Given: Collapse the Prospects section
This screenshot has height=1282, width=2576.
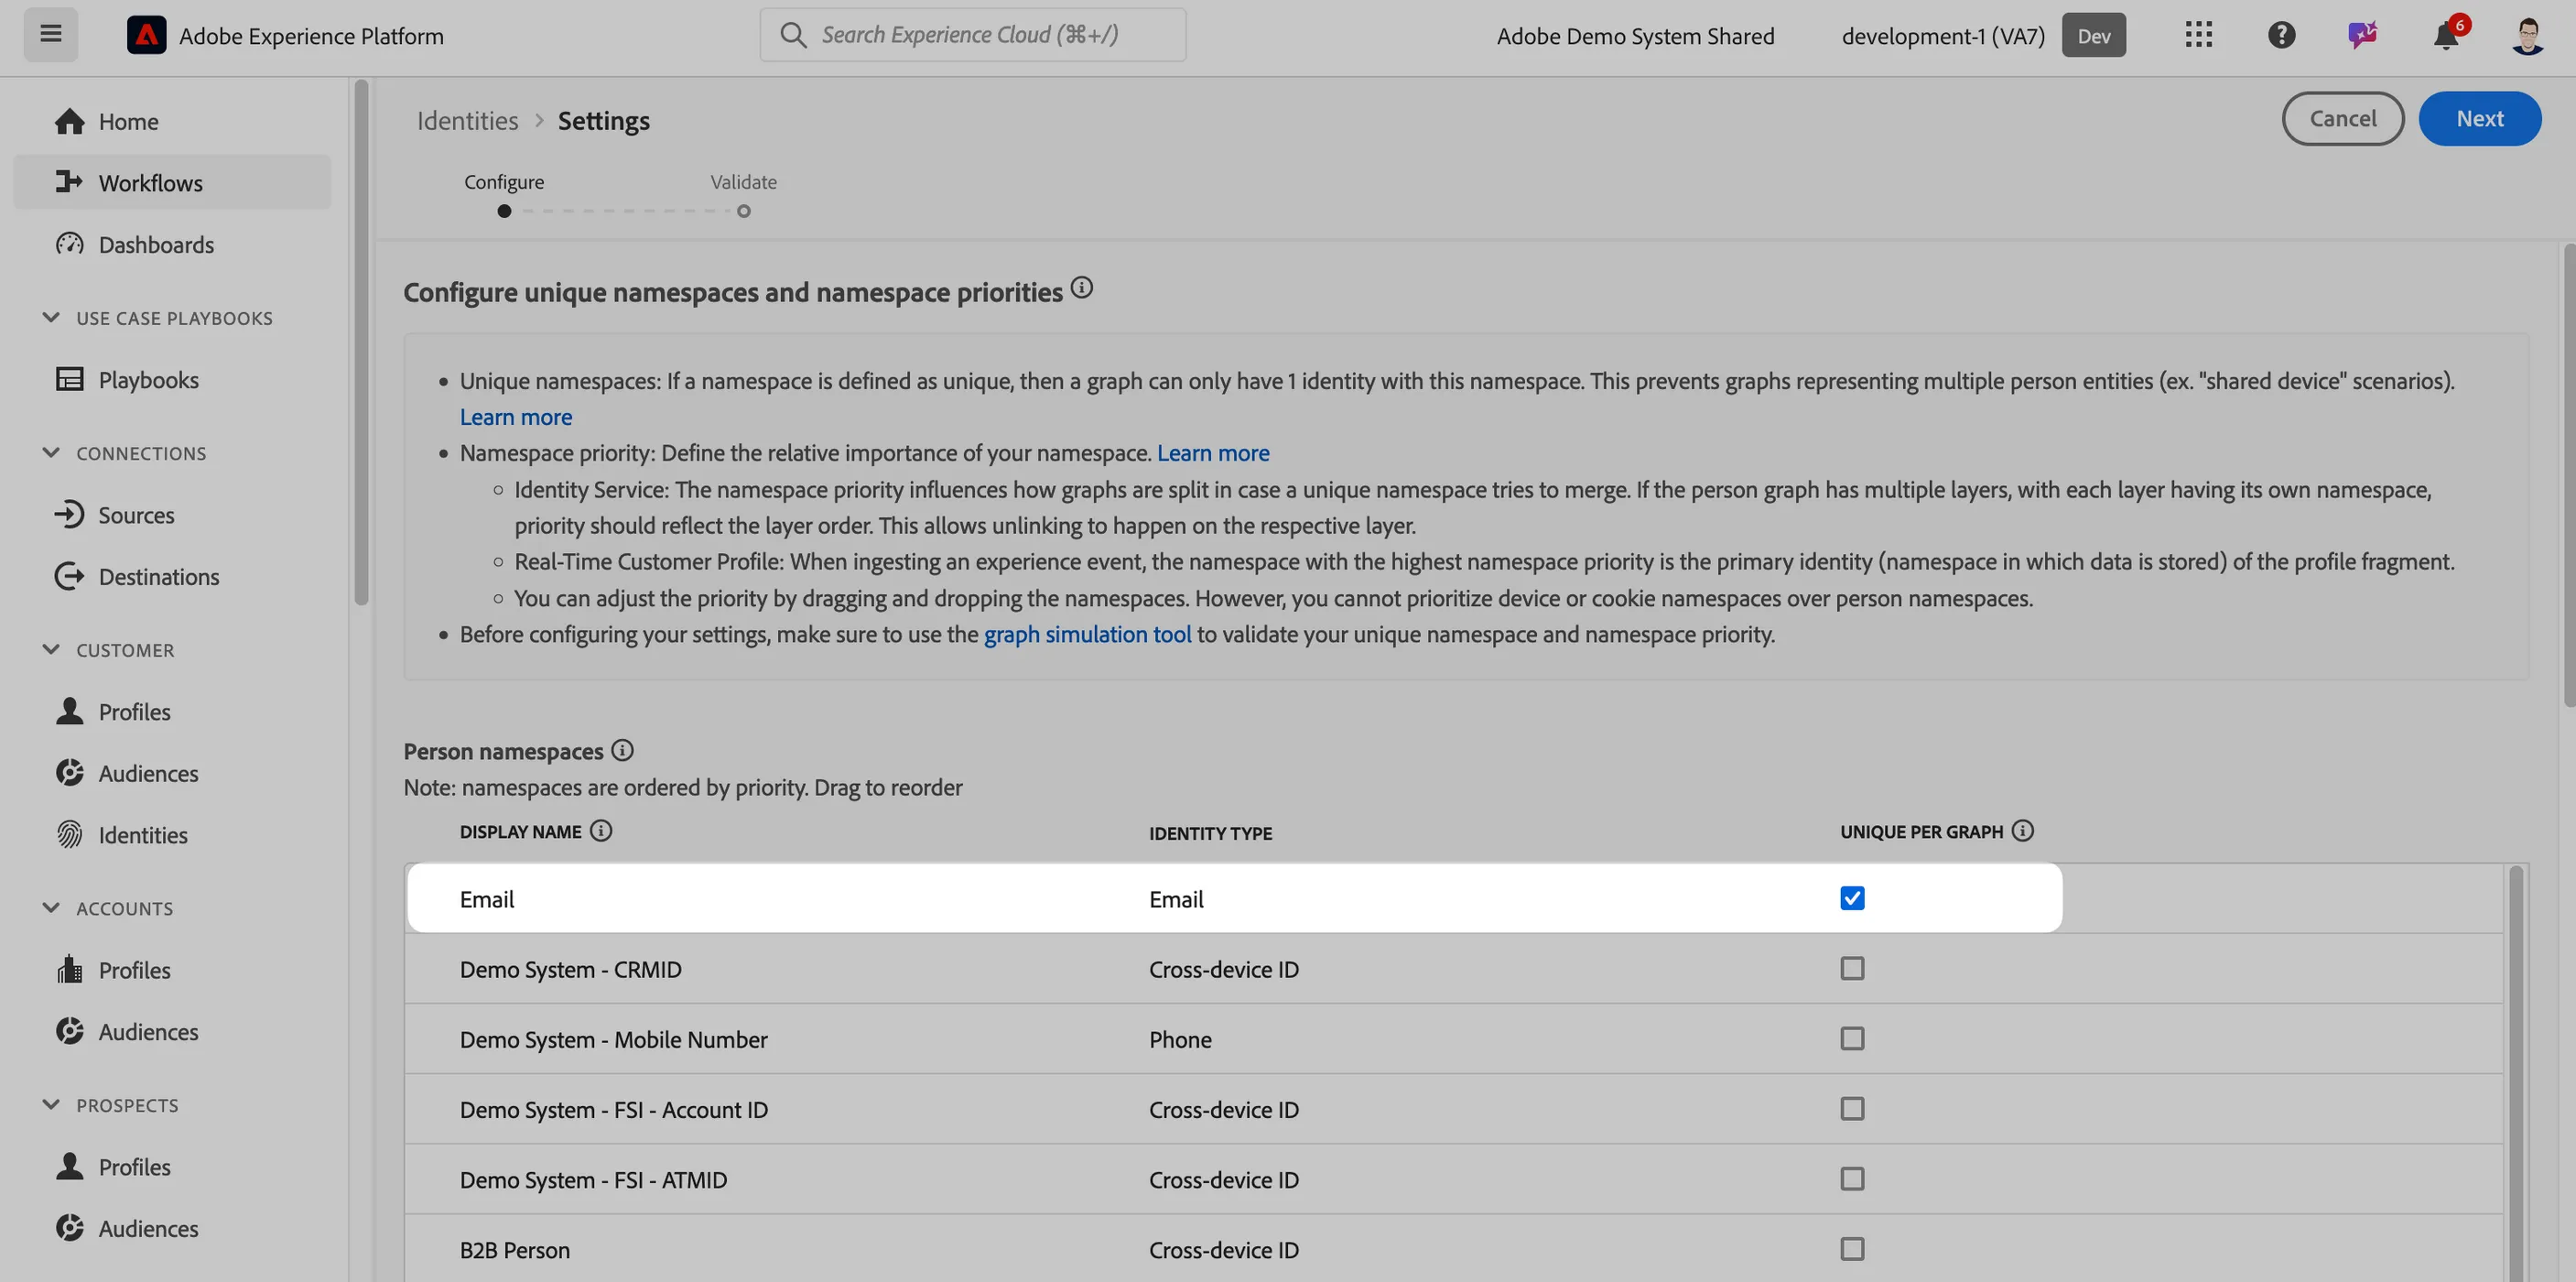Looking at the screenshot, I should 51,1104.
